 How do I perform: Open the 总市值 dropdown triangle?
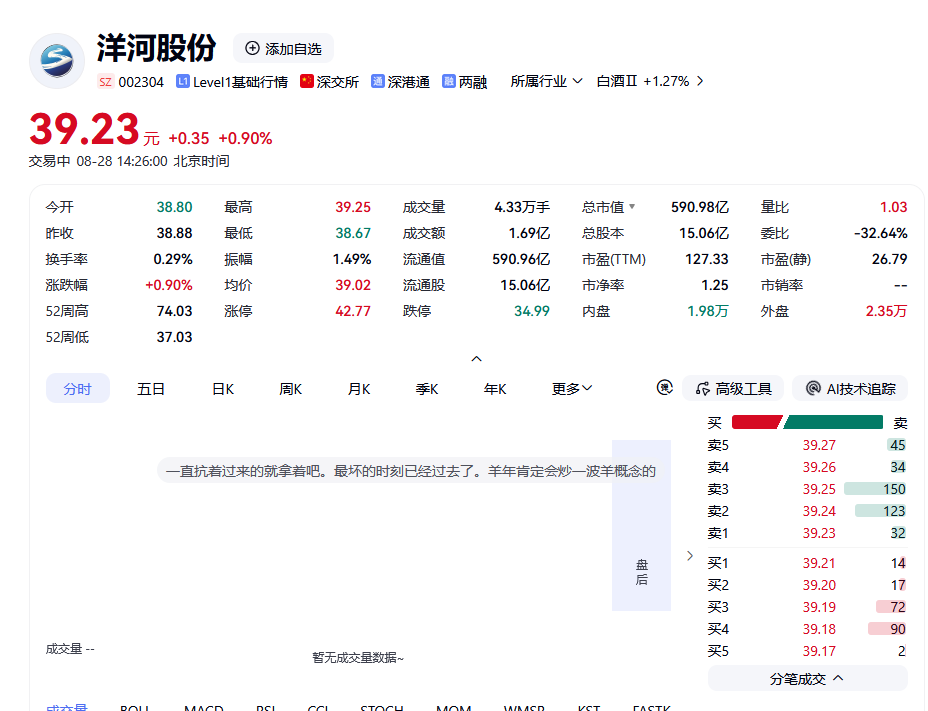632,207
